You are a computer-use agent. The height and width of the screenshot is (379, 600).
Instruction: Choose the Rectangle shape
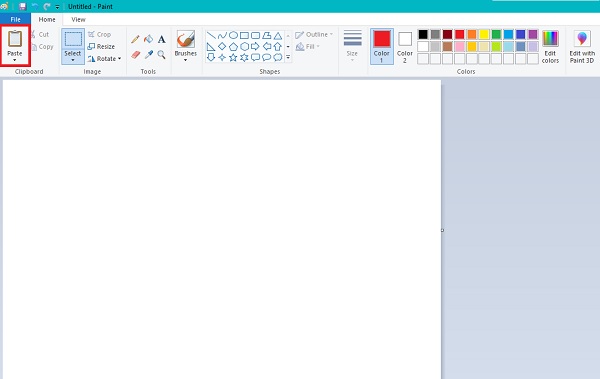pos(244,36)
